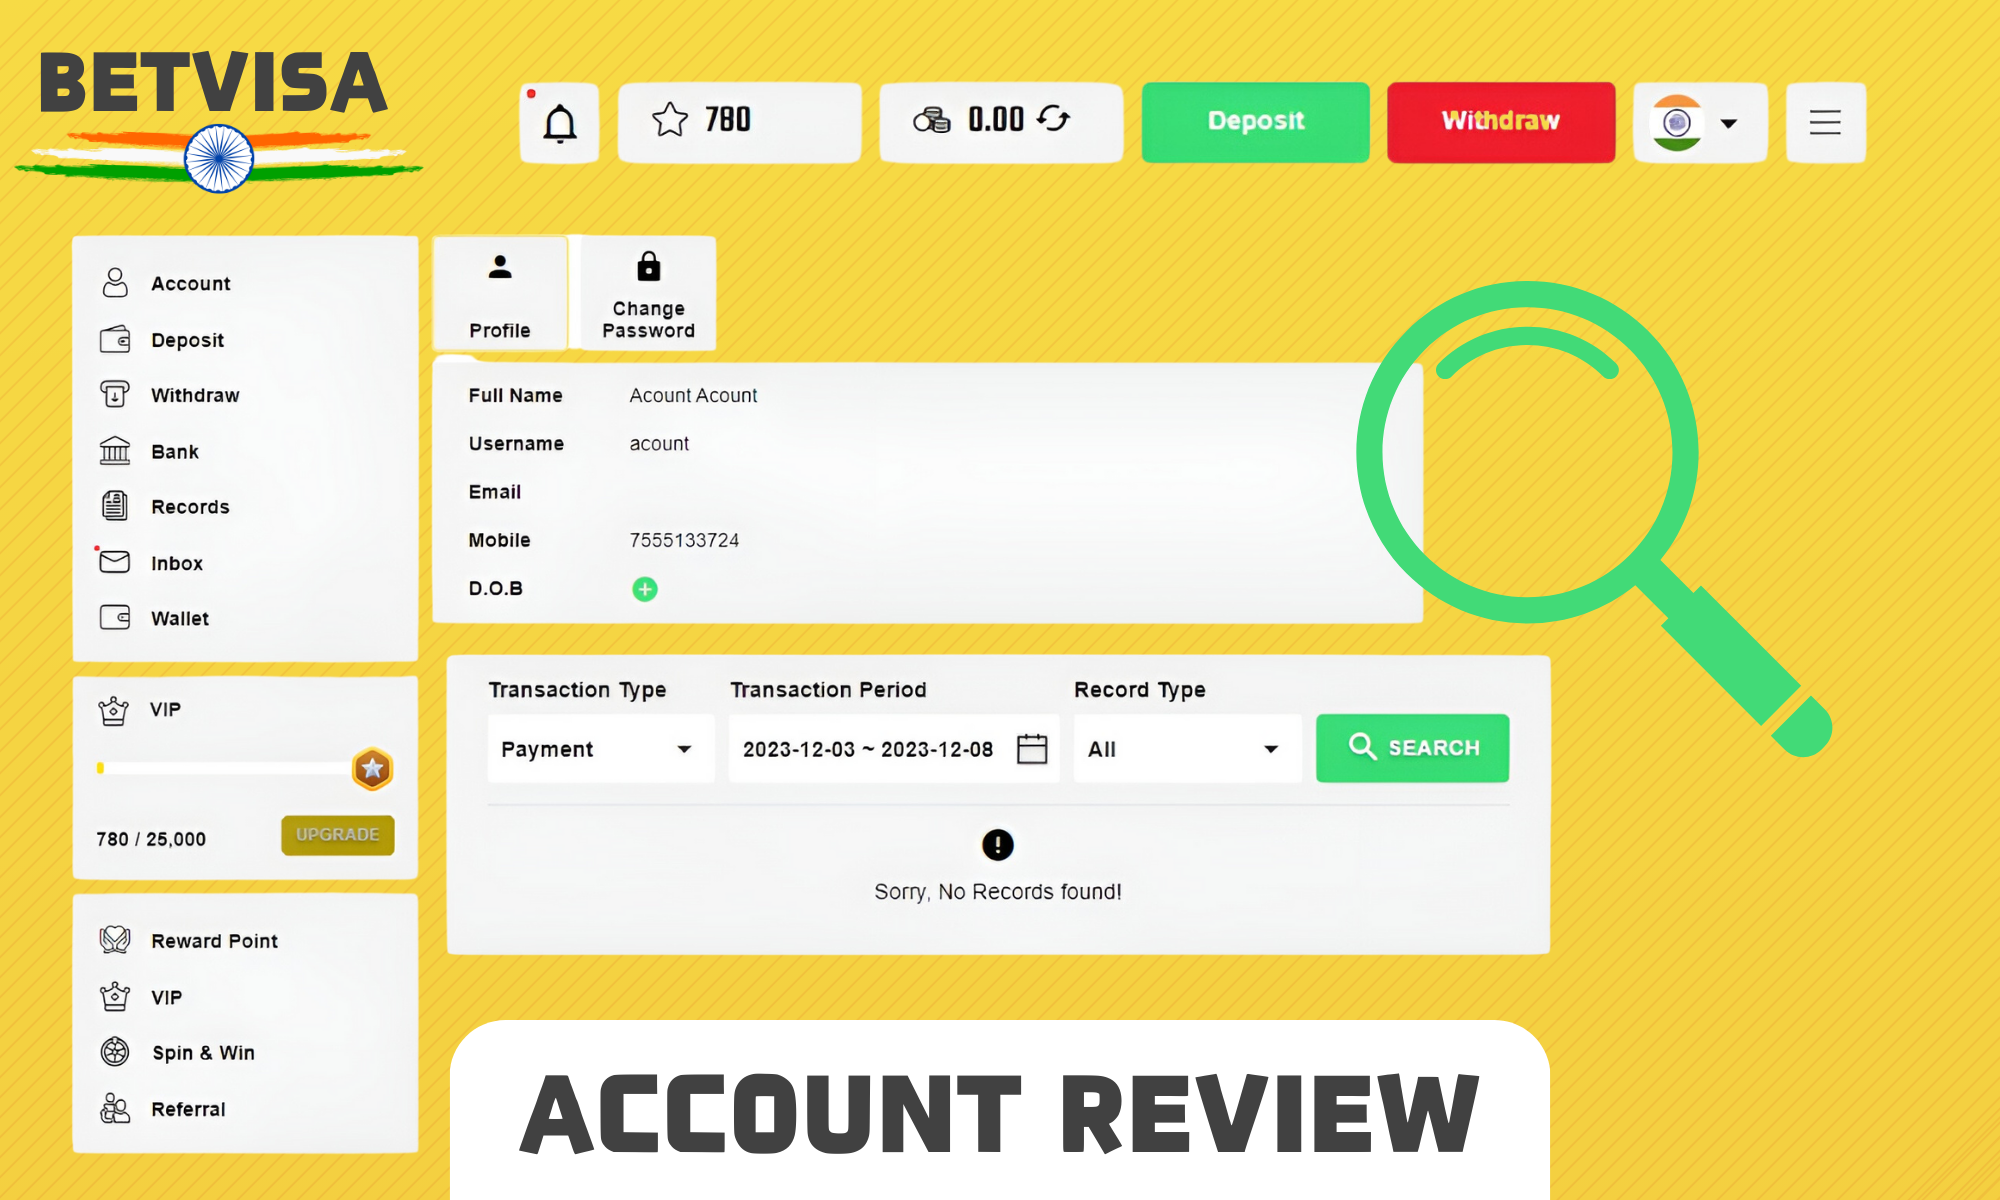Click the Withdraw sidebar icon
The height and width of the screenshot is (1200, 2000).
(x=114, y=394)
